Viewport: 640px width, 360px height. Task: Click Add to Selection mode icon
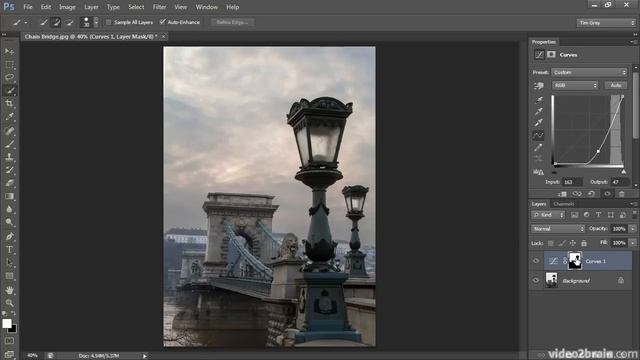coord(56,22)
